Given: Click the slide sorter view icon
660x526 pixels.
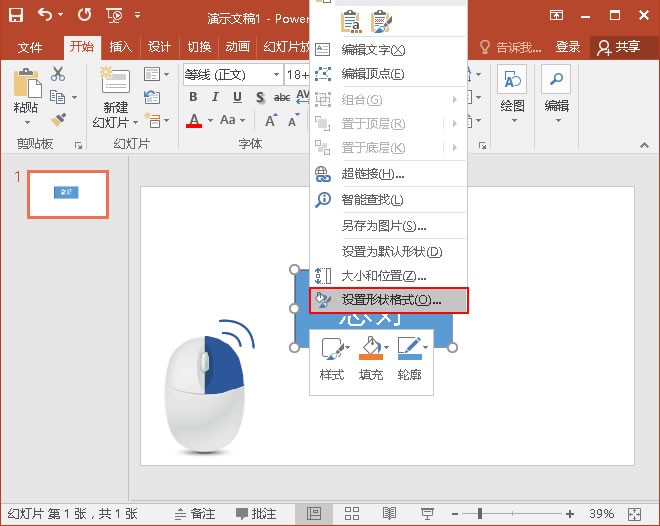Looking at the screenshot, I should pos(351,513).
